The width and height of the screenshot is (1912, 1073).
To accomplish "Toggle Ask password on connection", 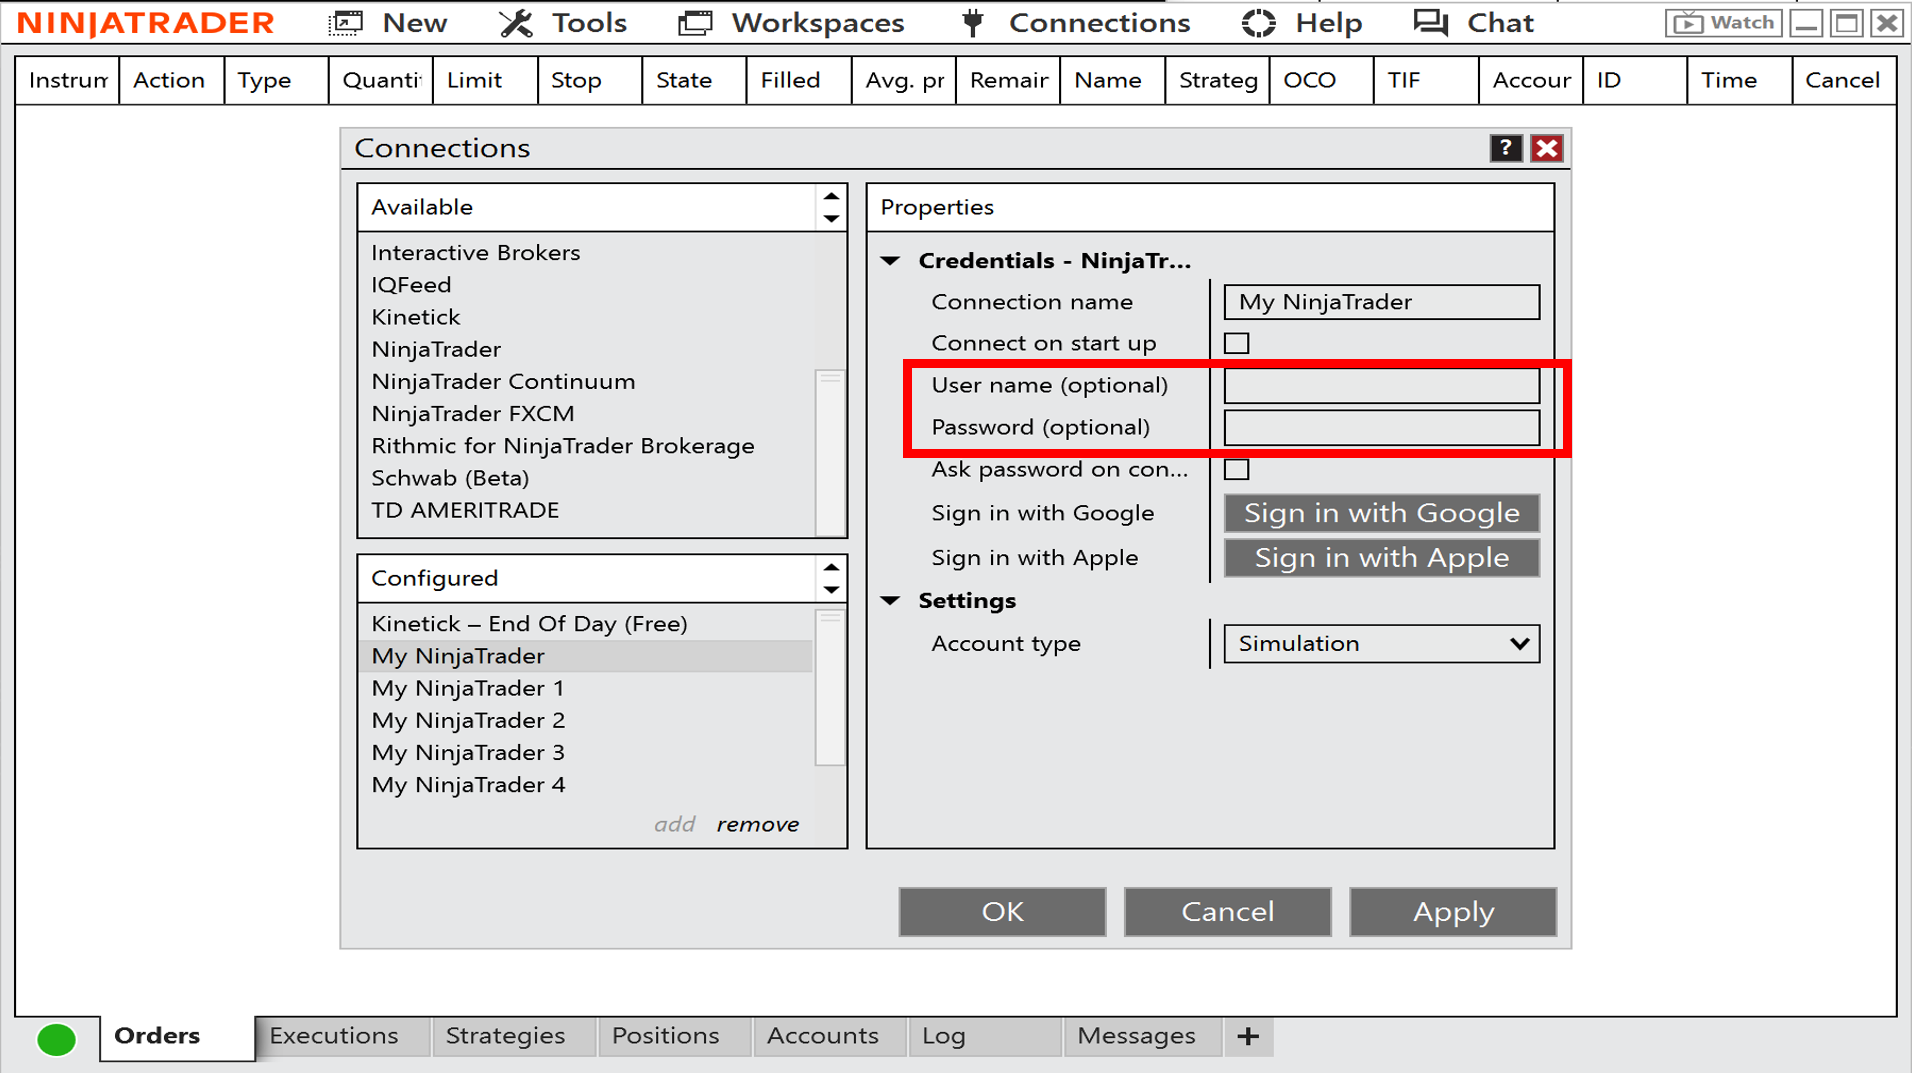I will click(x=1237, y=469).
